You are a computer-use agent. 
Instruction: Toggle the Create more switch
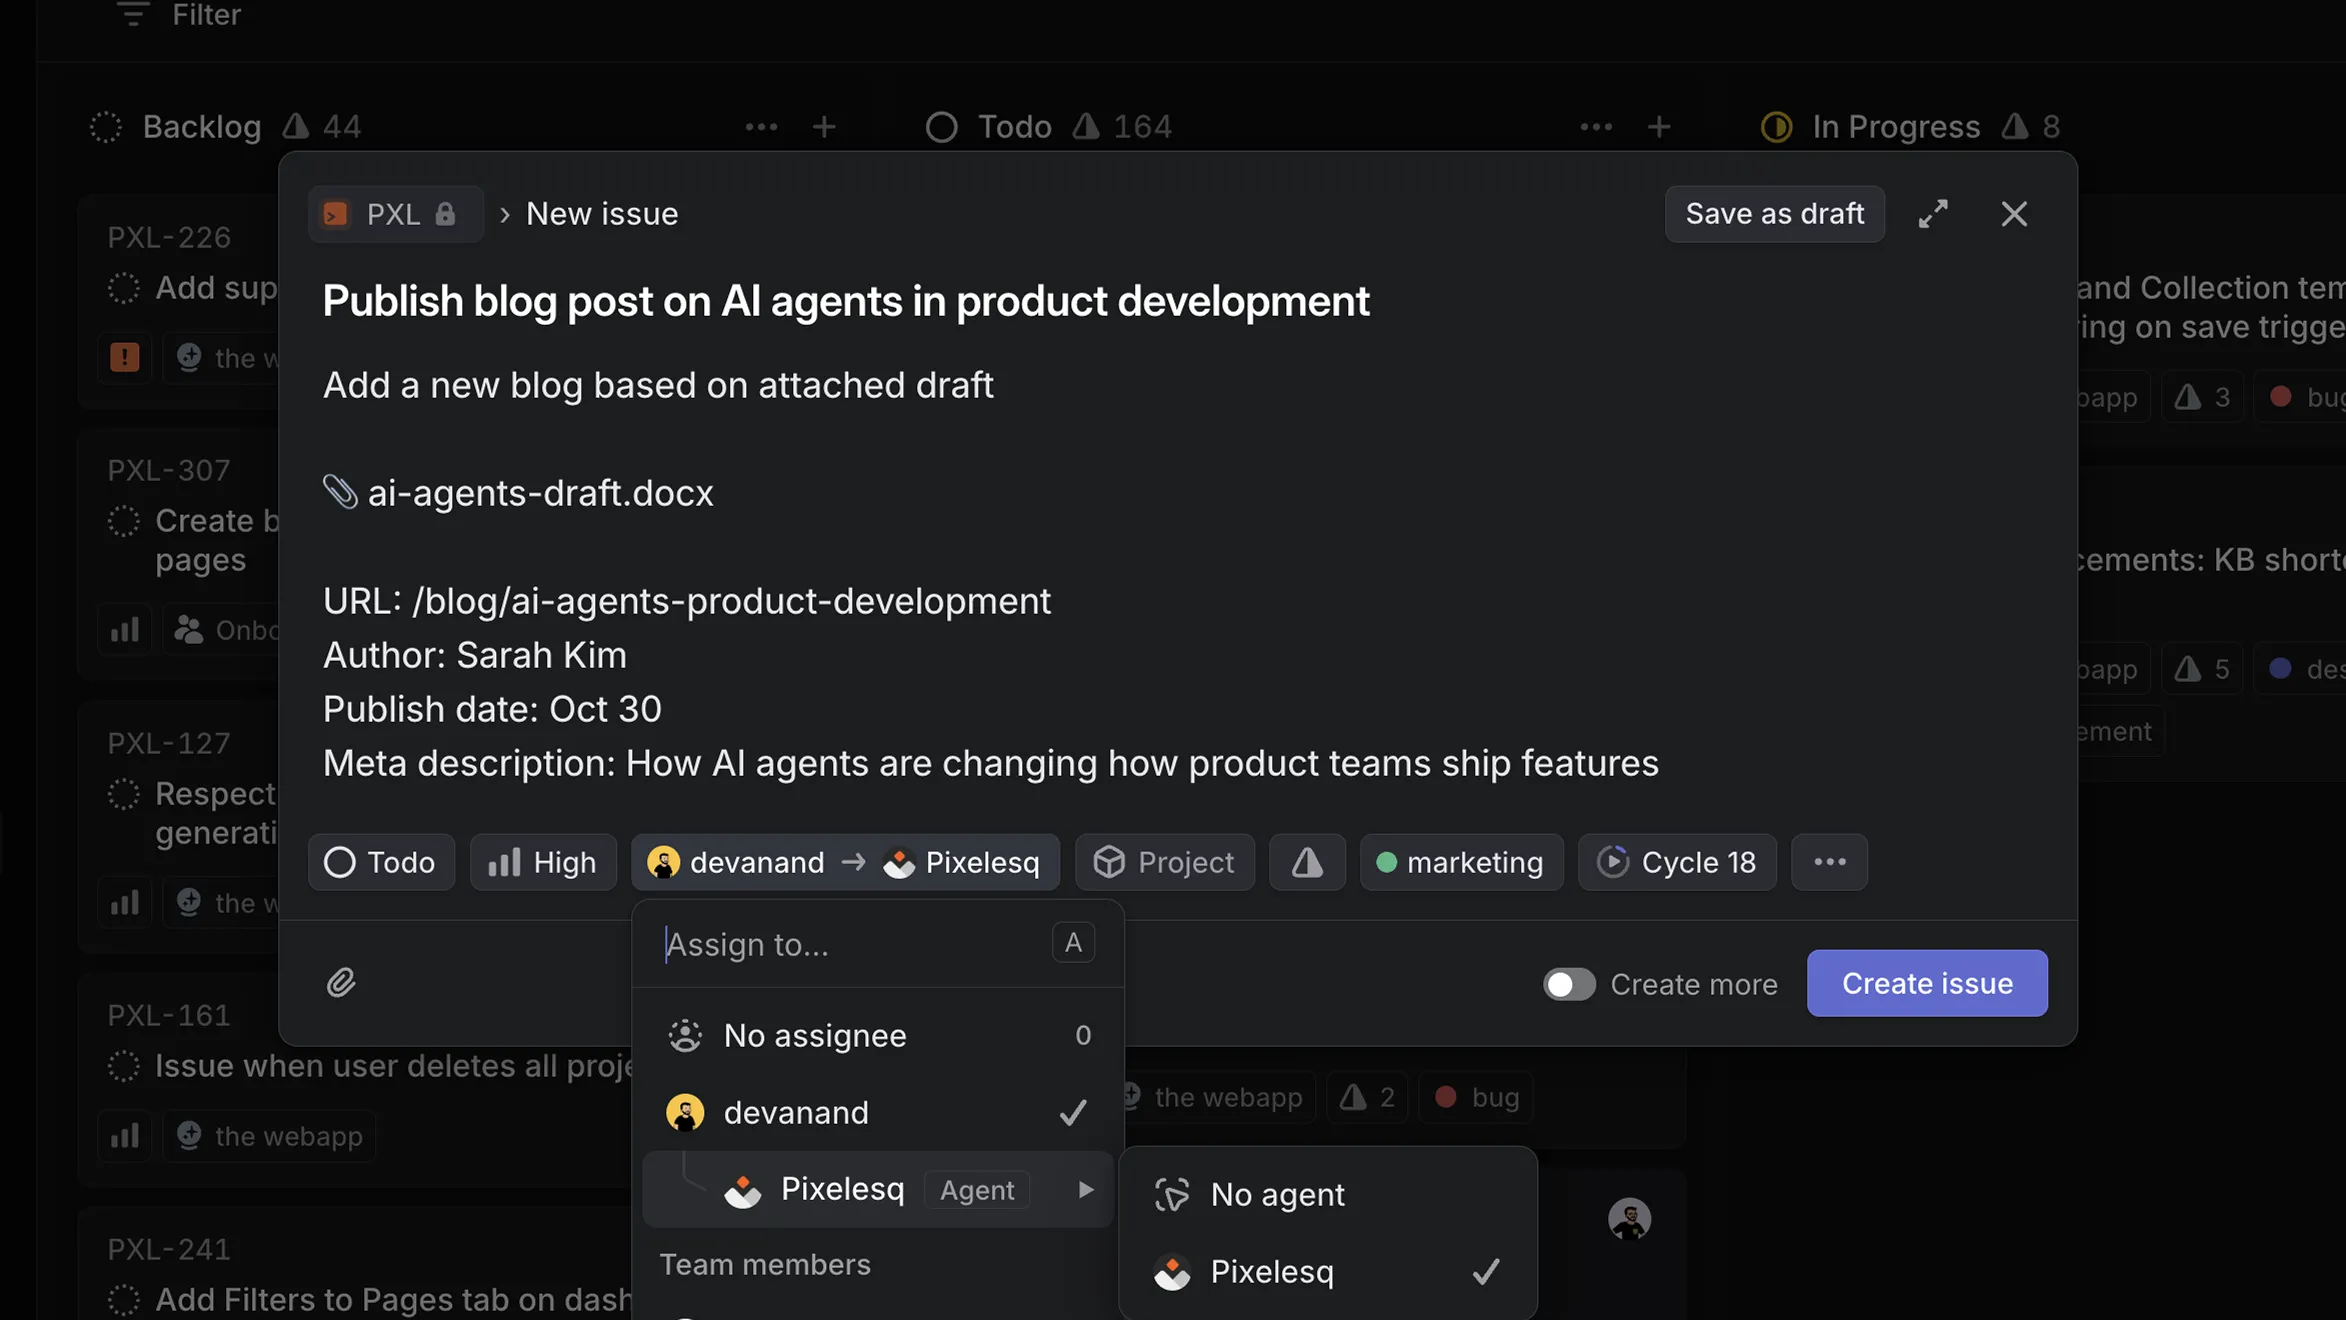1569,984
